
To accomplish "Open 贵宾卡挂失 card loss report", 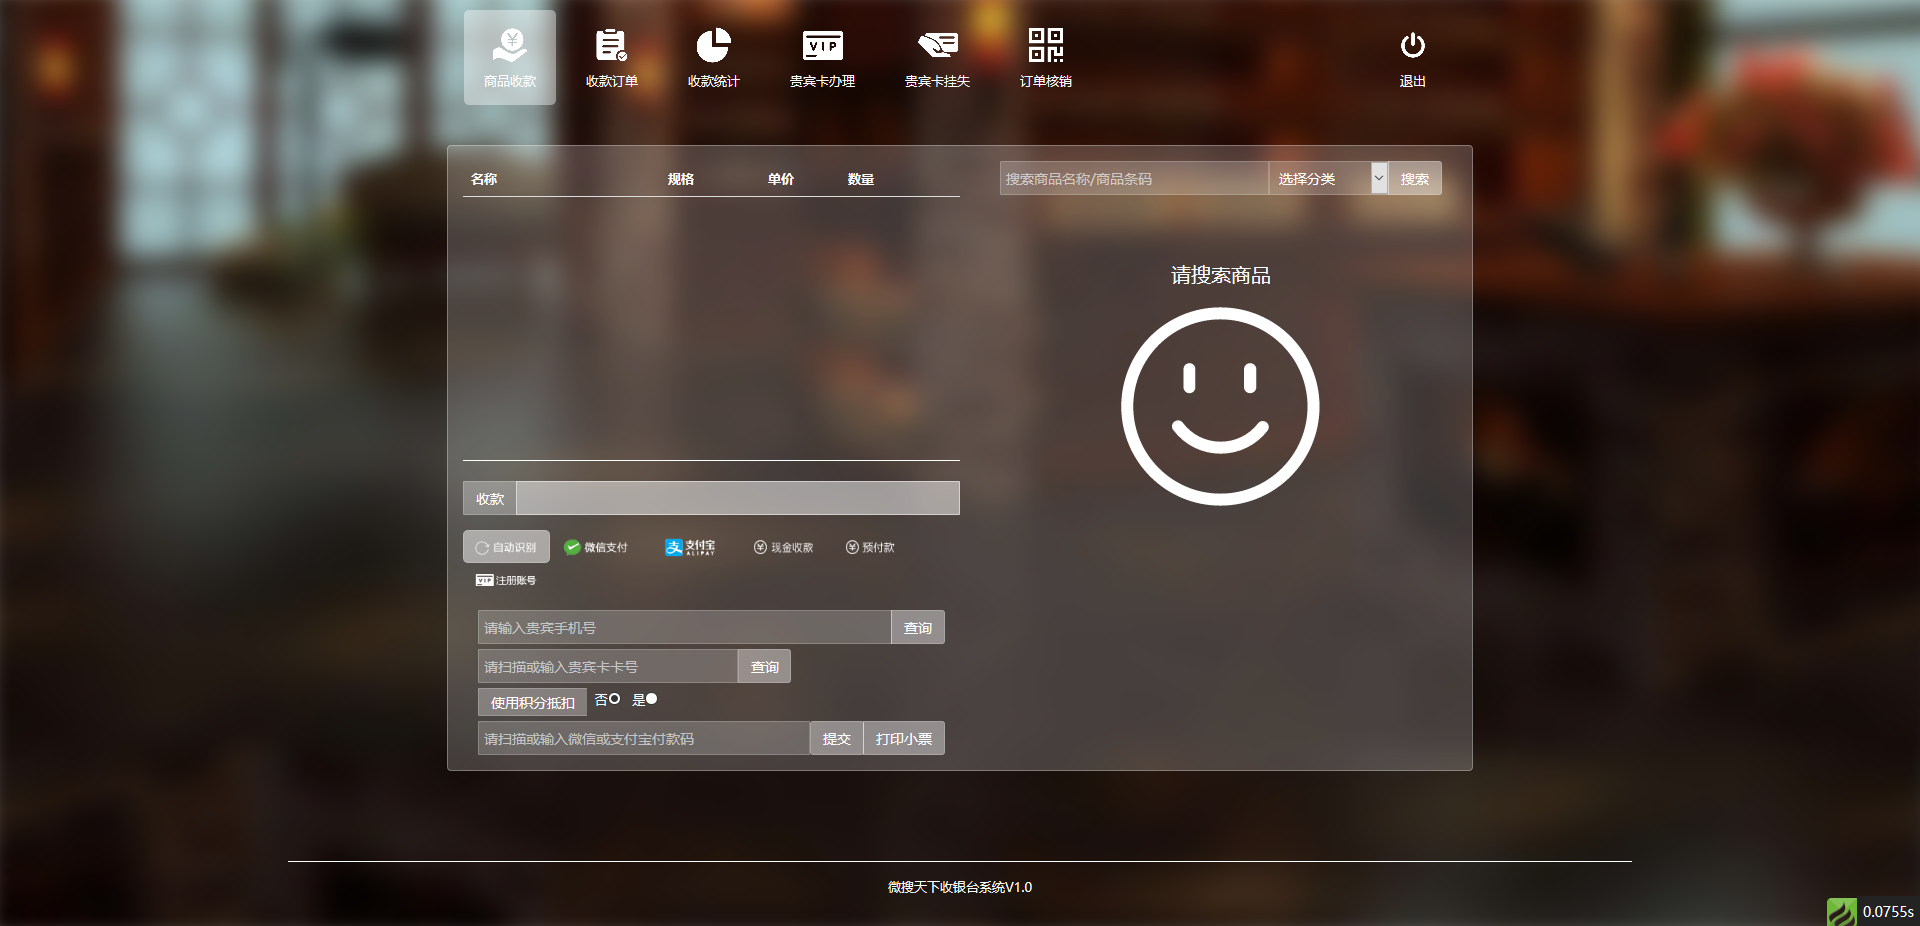I will point(937,58).
